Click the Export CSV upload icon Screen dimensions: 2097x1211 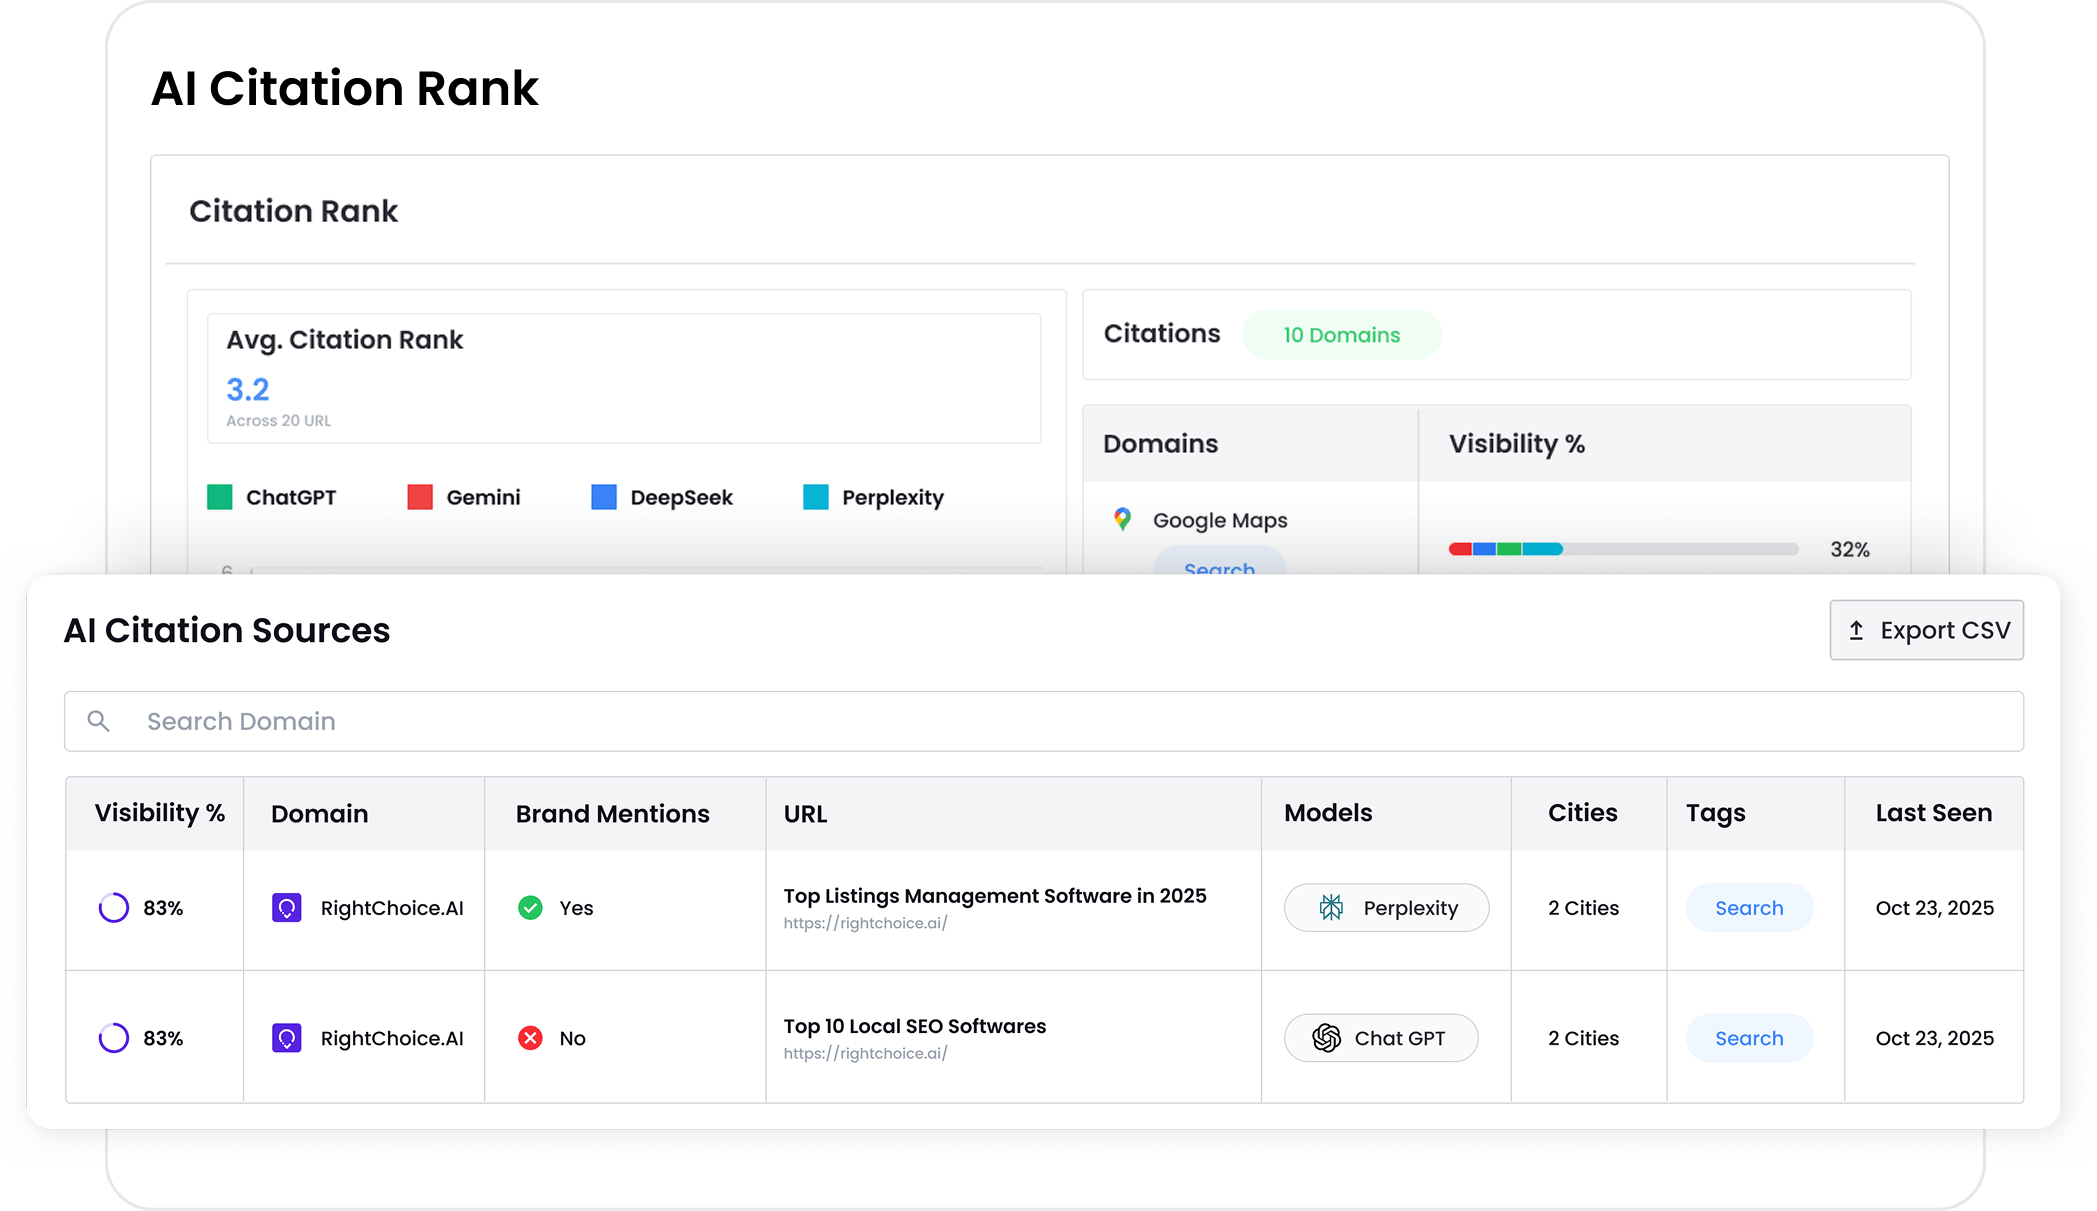(x=1856, y=631)
